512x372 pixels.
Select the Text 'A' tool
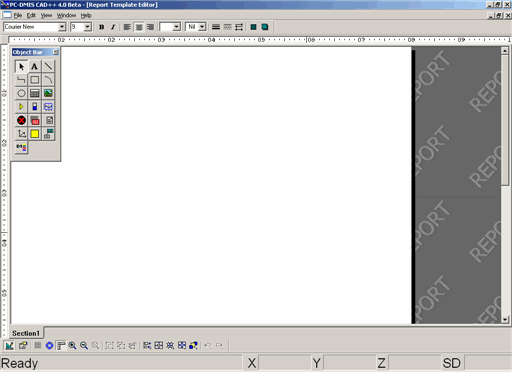pyautogui.click(x=35, y=66)
